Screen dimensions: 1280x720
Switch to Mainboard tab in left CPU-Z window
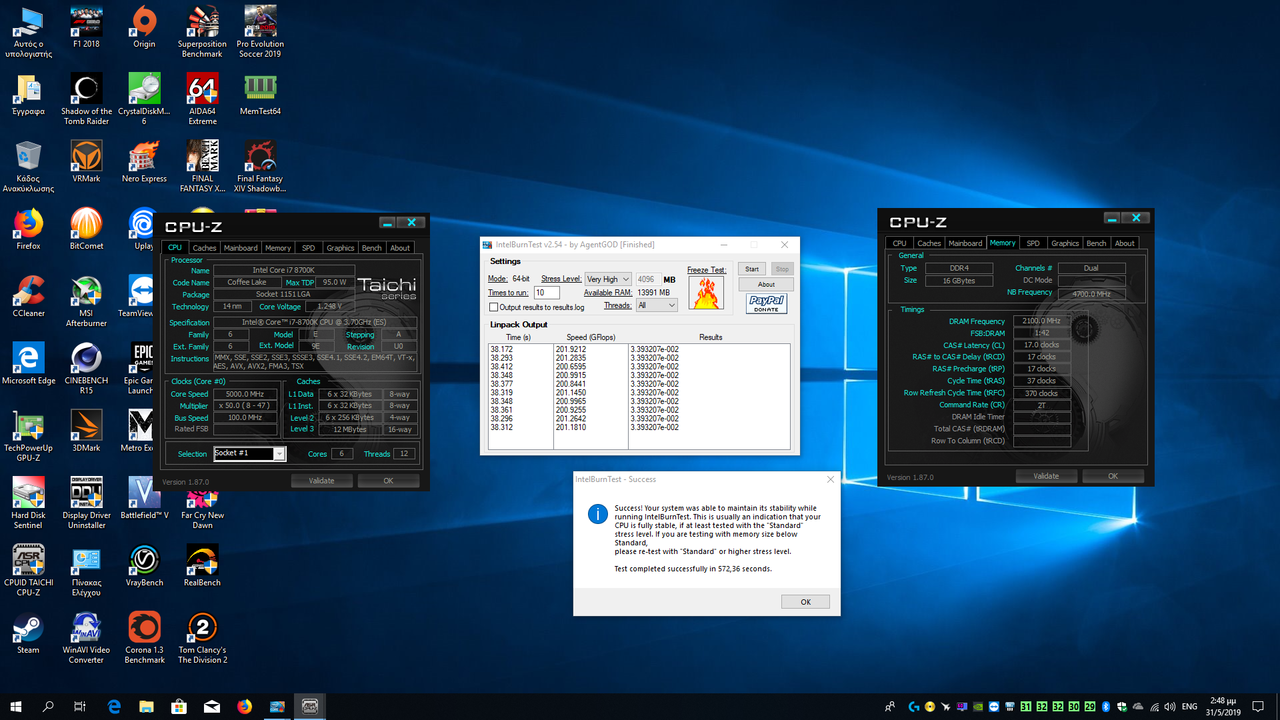240,248
